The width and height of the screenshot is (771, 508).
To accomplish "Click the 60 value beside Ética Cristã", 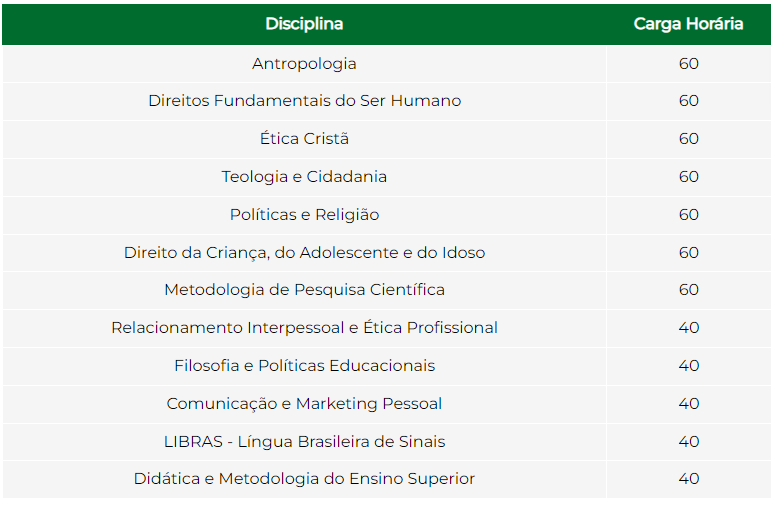I will [x=688, y=139].
